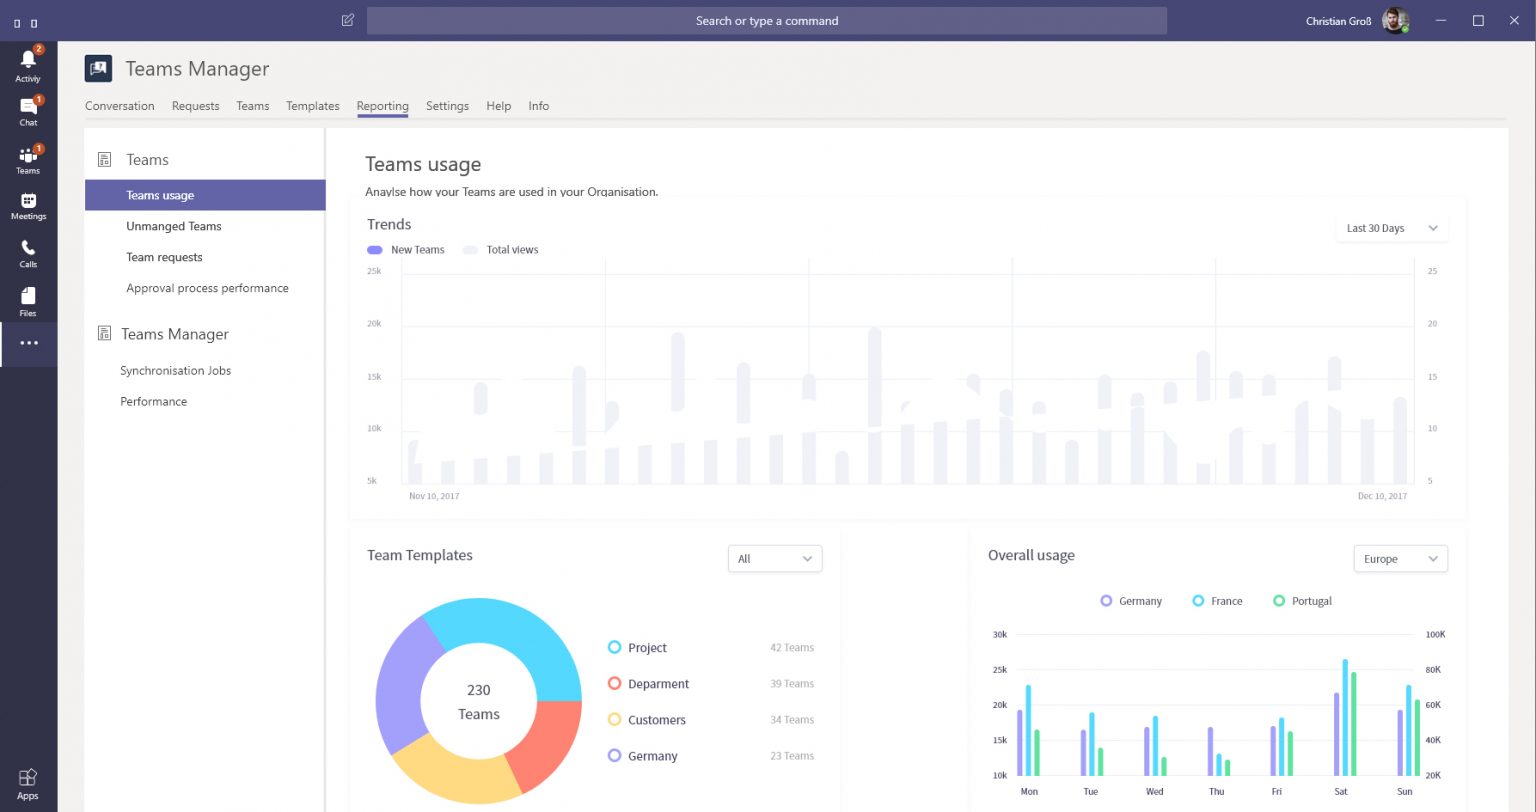Click the purple Germany donut segment

(402, 685)
